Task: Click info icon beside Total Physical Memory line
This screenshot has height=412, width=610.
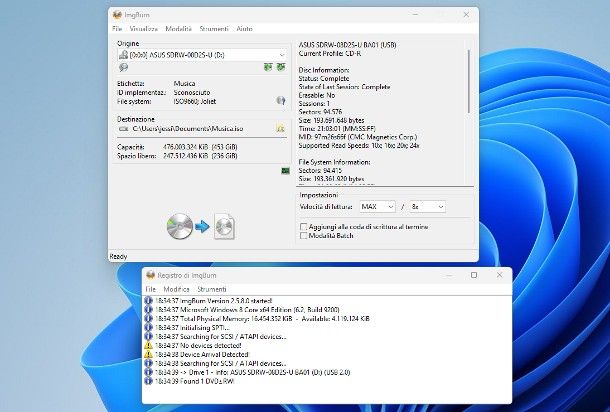Action: (x=148, y=319)
